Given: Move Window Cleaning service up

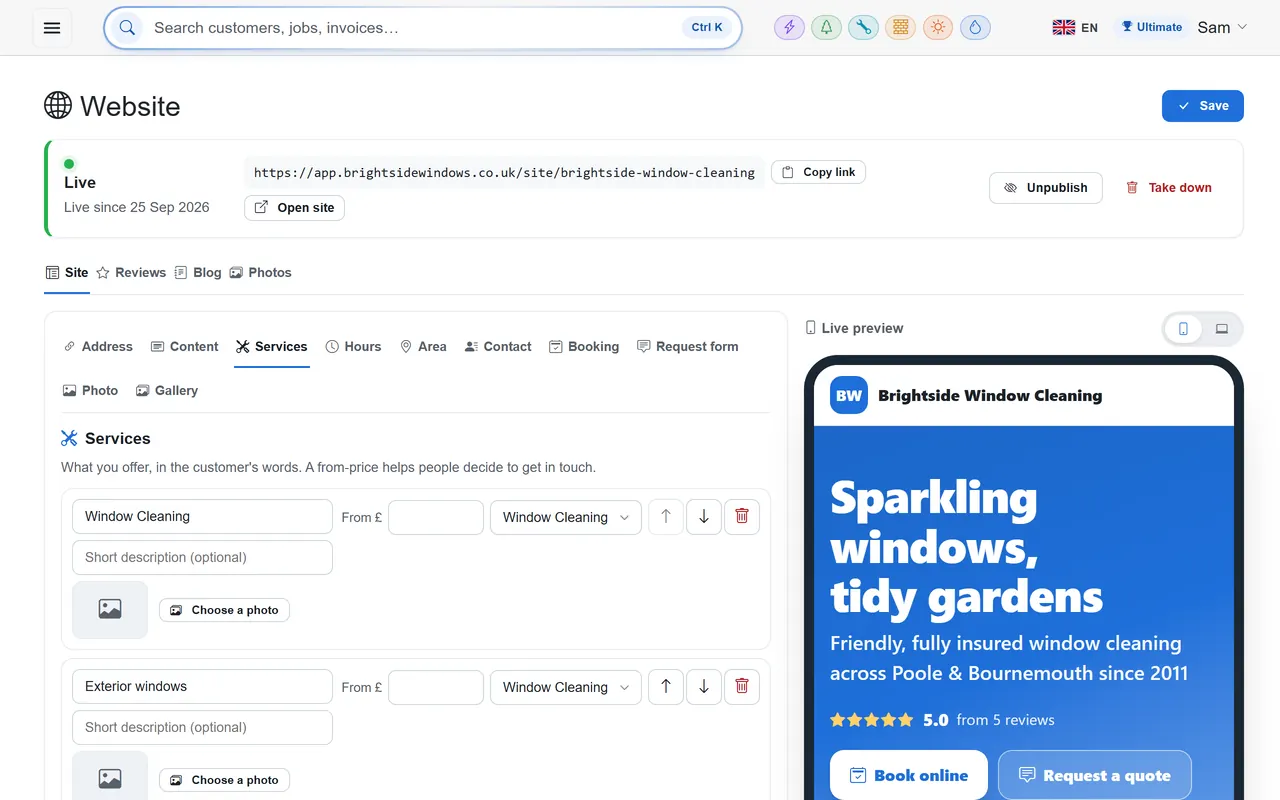Looking at the screenshot, I should coord(666,517).
